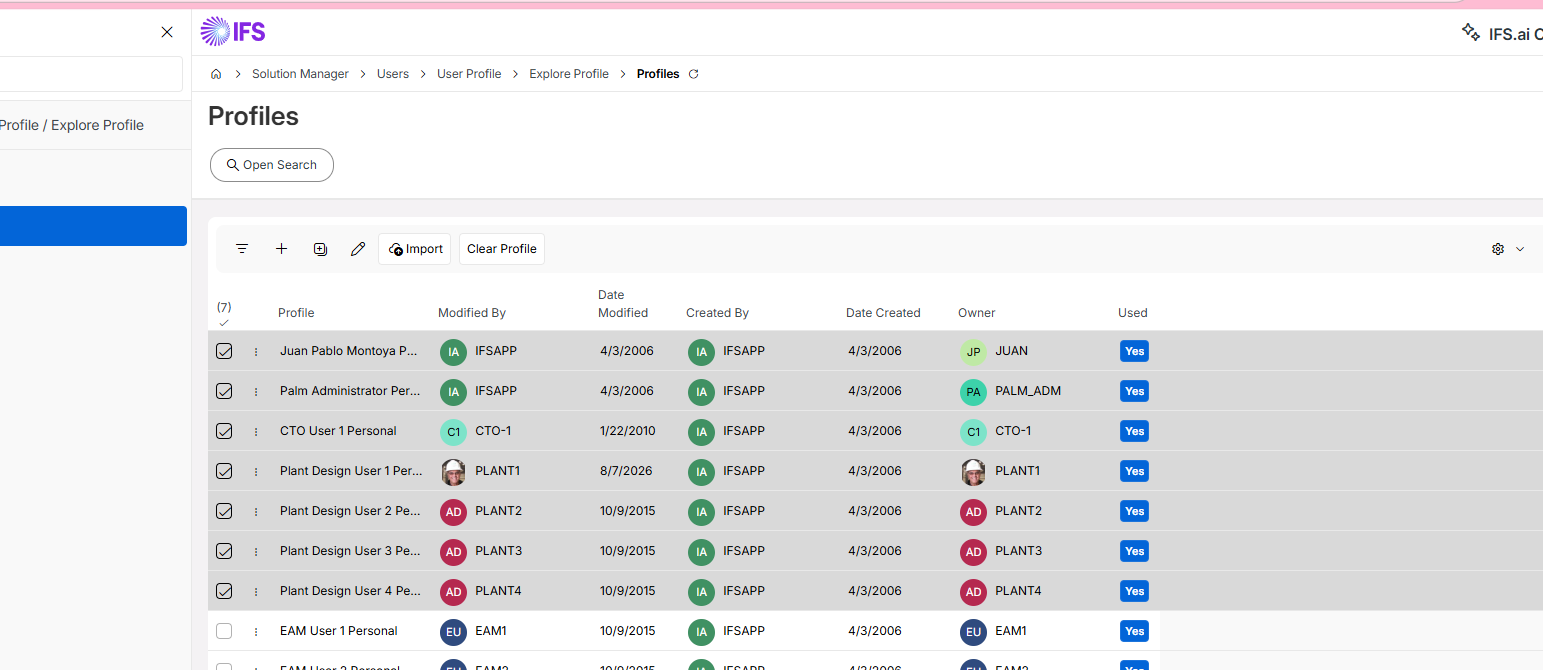The height and width of the screenshot is (670, 1543).
Task: Add a new profile with plus icon
Action: click(x=281, y=249)
